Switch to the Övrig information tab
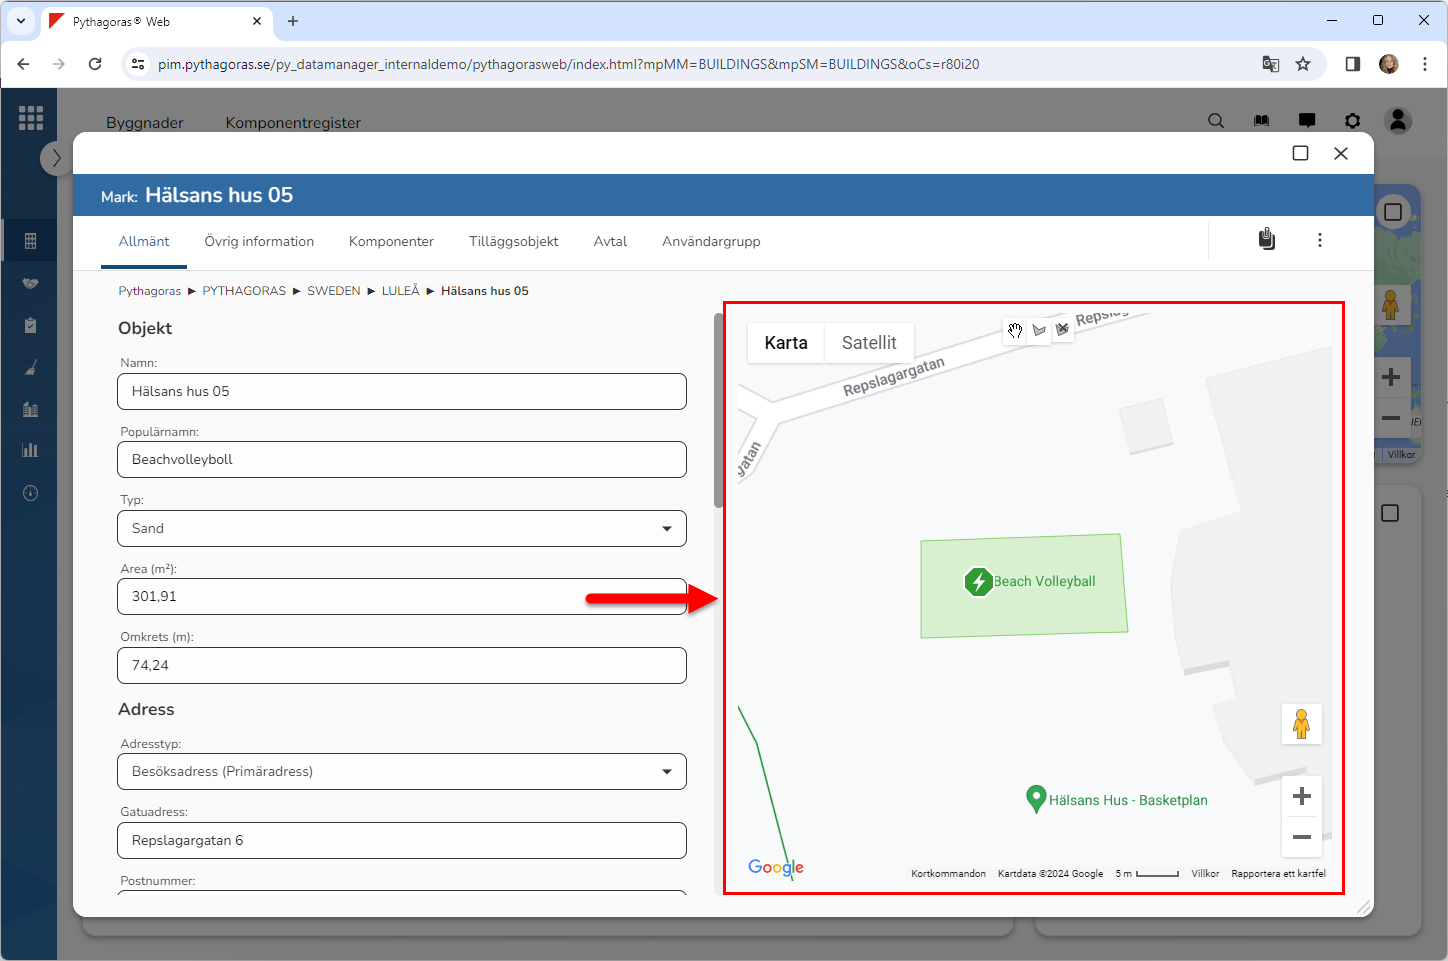Screen dimensions: 1448x961 [259, 242]
